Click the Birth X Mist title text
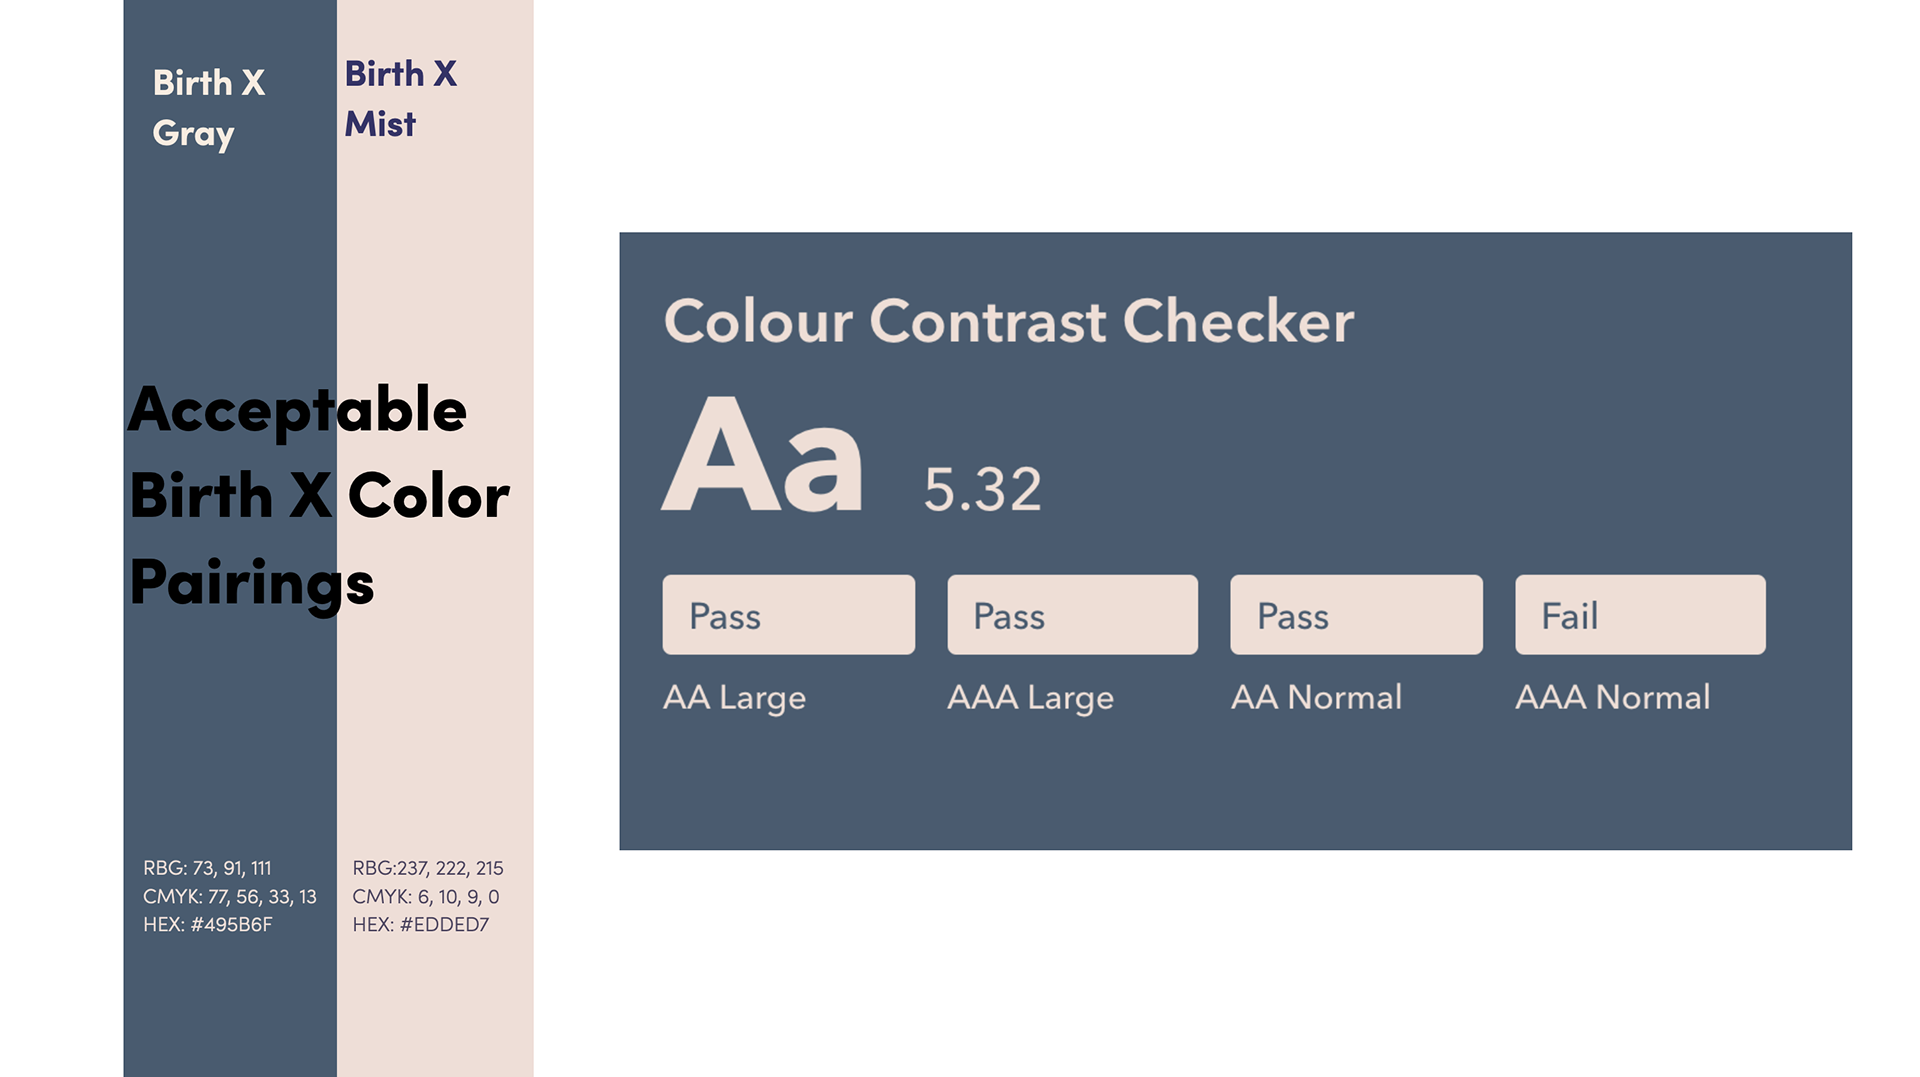The image size is (1920, 1077). (400, 98)
